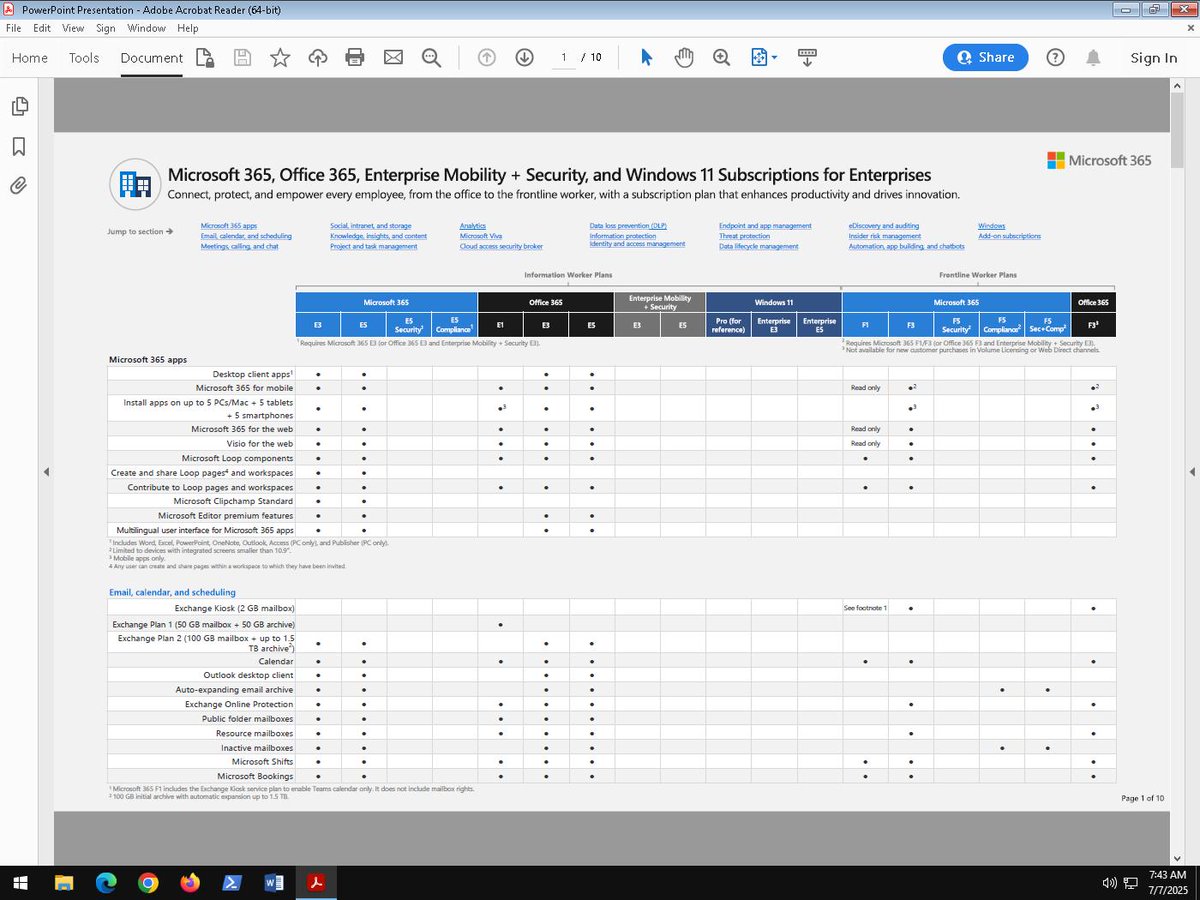1200x900 pixels.
Task: Open the find text magnifier
Action: click(x=431, y=57)
